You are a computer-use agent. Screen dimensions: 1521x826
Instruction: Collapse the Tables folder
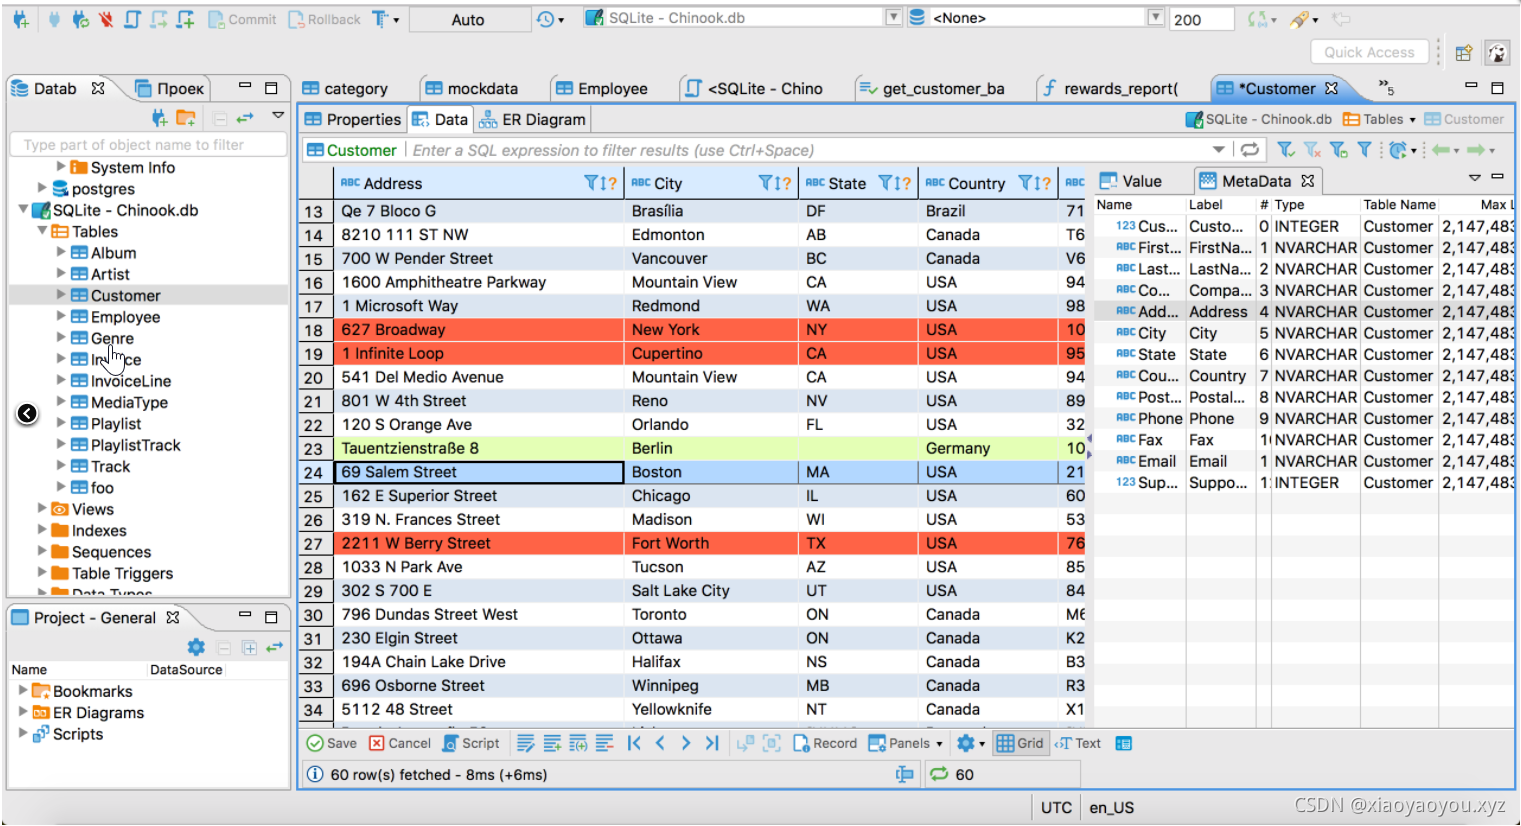[42, 231]
